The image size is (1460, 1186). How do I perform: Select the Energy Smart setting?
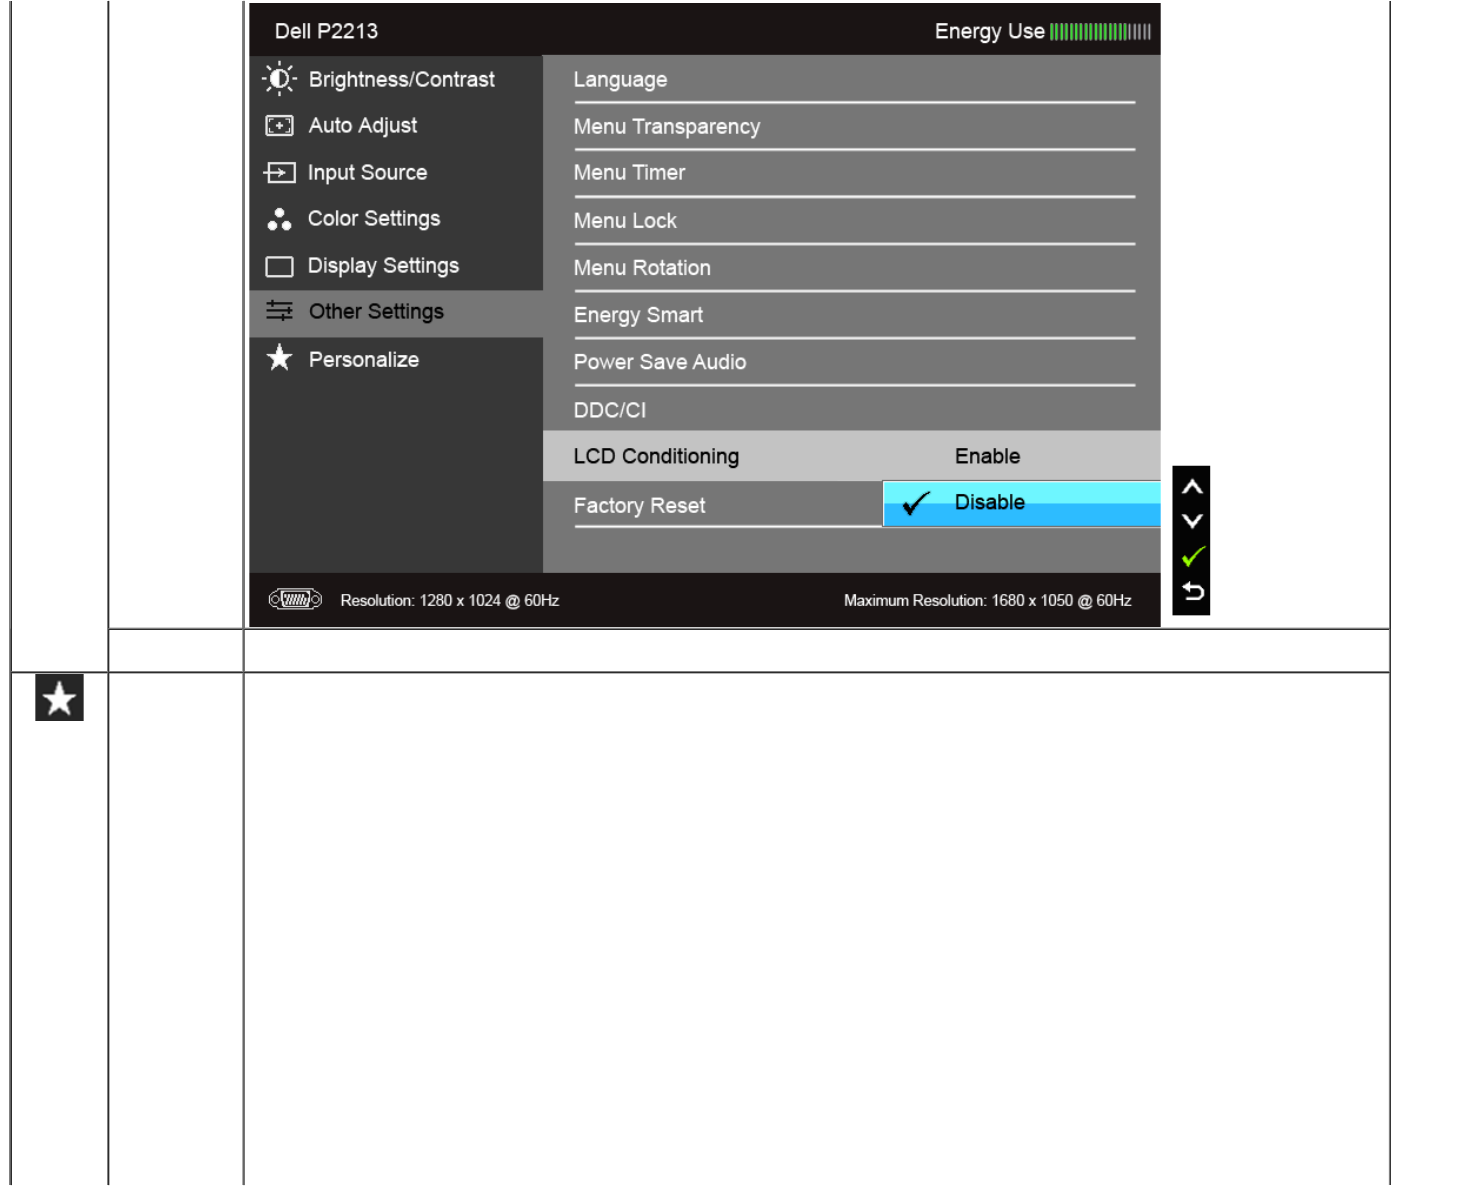(854, 315)
